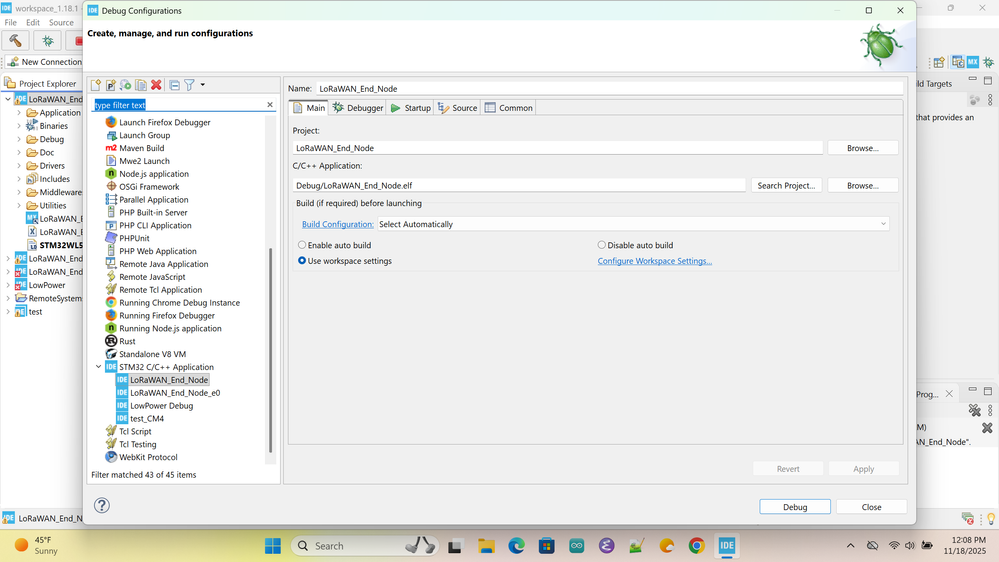This screenshot has width=999, height=562.
Task: Delete selected launch configuration with red X
Action: tap(156, 85)
